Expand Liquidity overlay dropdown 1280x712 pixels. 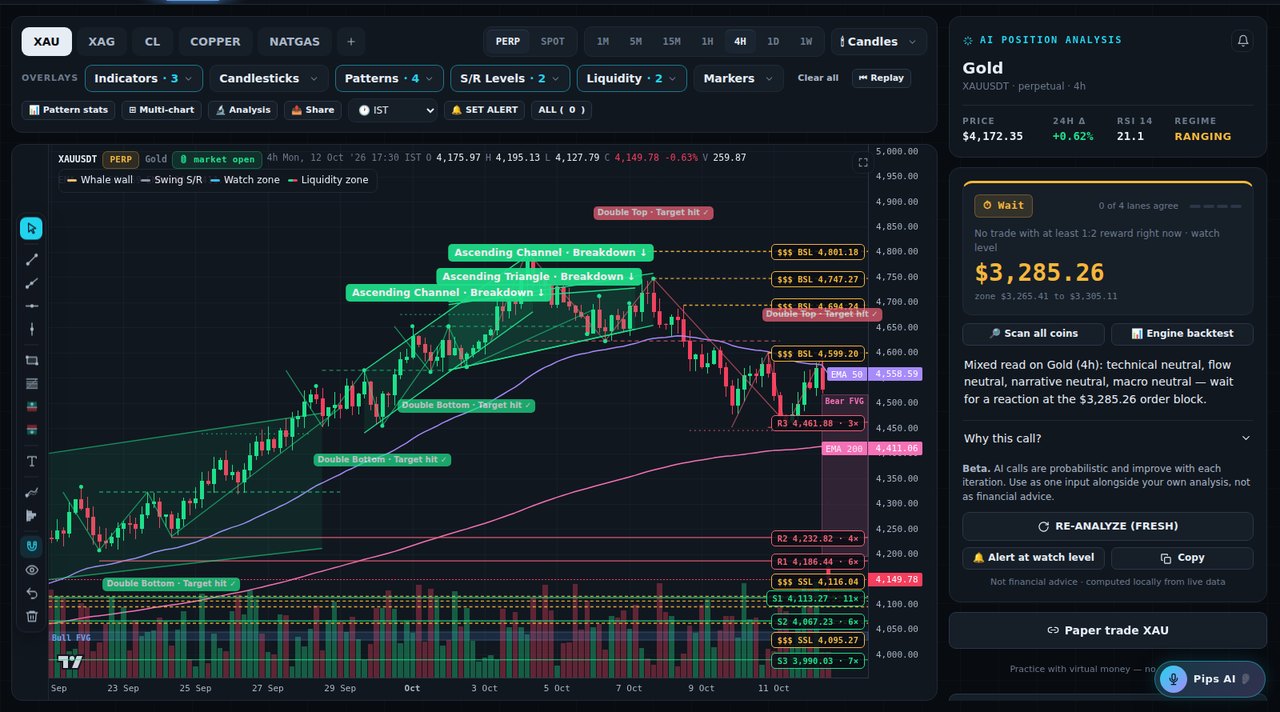coord(632,78)
